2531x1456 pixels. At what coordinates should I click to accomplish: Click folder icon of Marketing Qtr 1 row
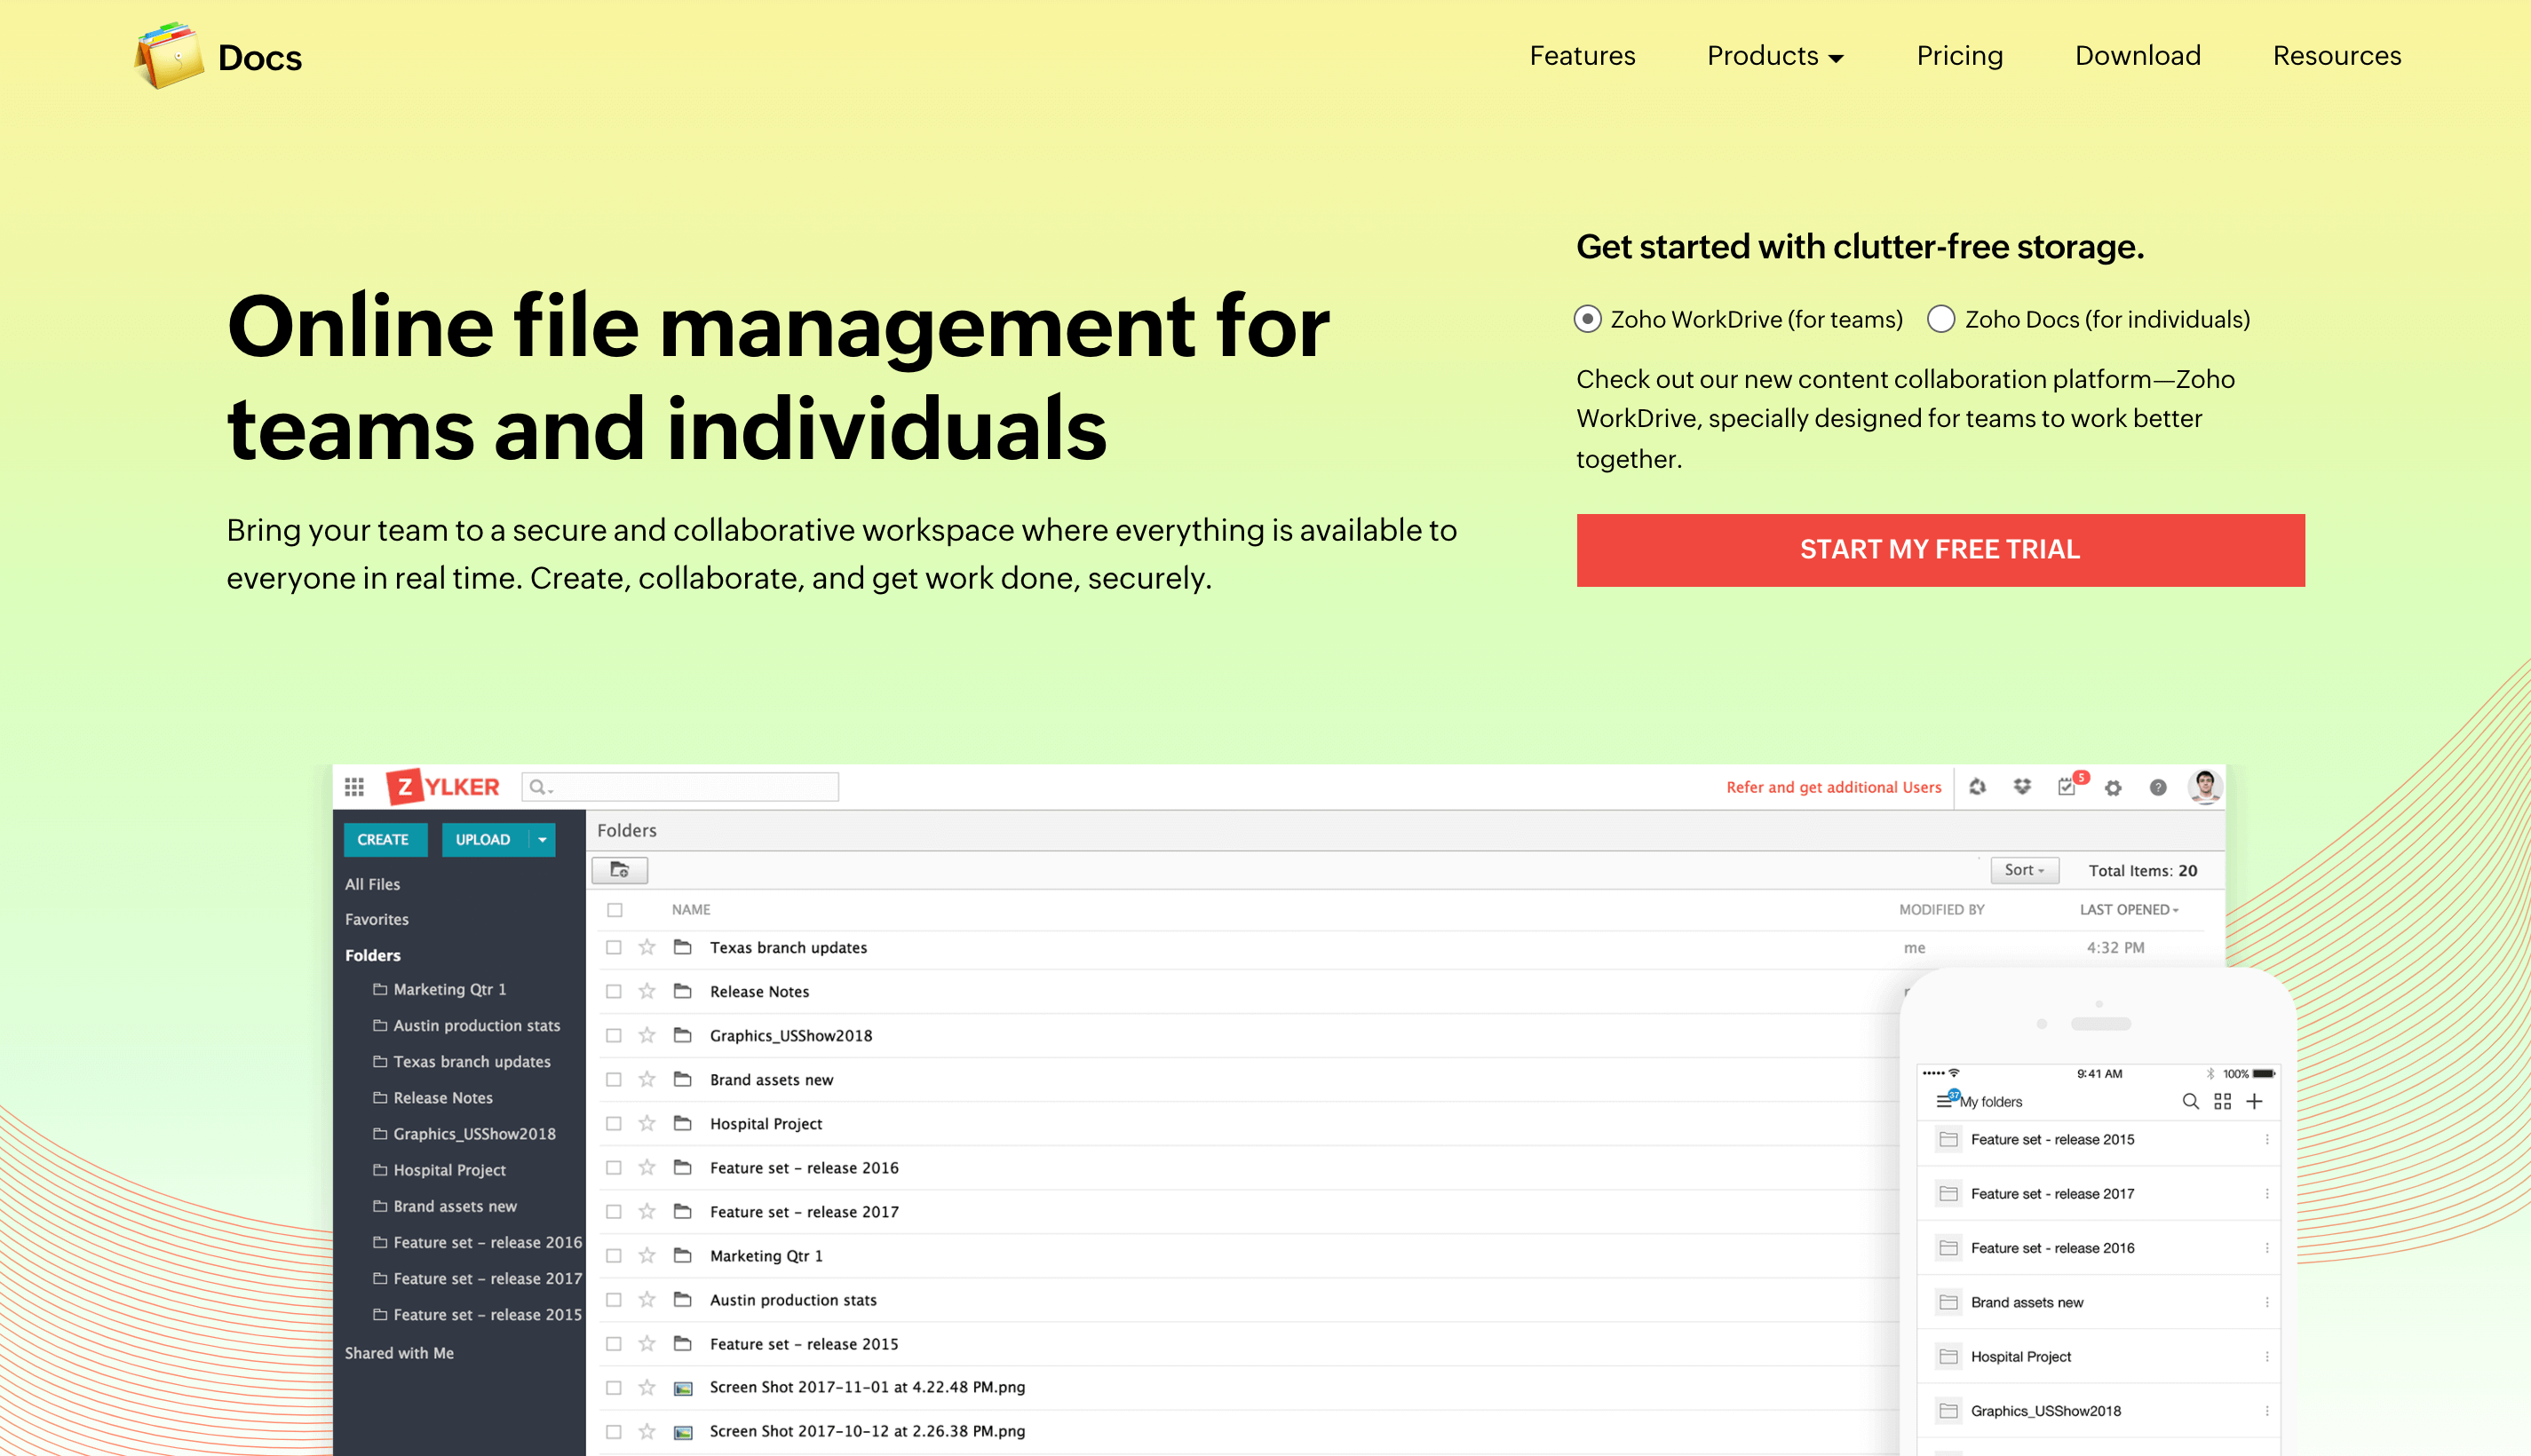coord(683,1255)
